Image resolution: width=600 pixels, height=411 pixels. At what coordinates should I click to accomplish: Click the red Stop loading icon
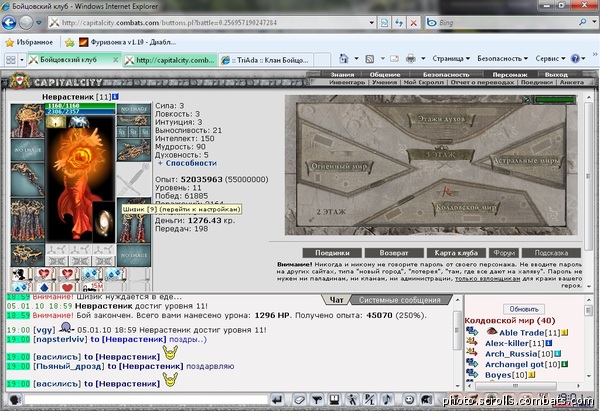[x=413, y=23]
